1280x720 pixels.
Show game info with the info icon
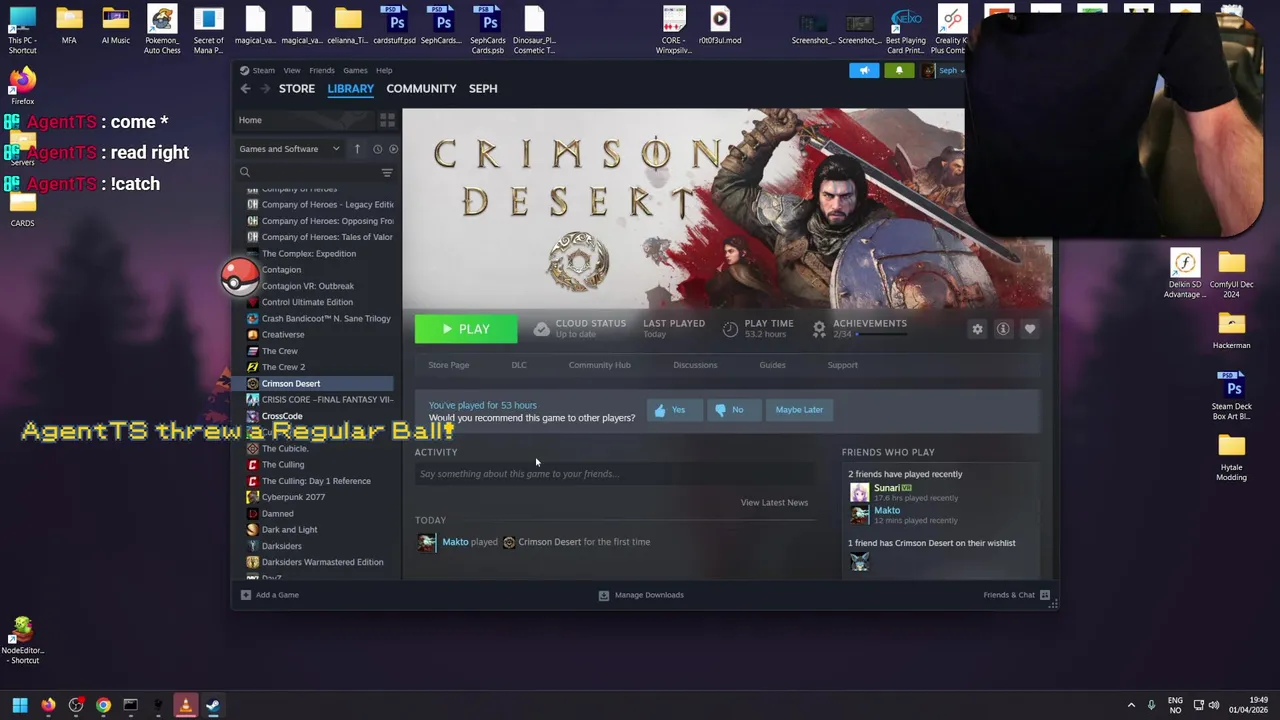[x=1003, y=329]
